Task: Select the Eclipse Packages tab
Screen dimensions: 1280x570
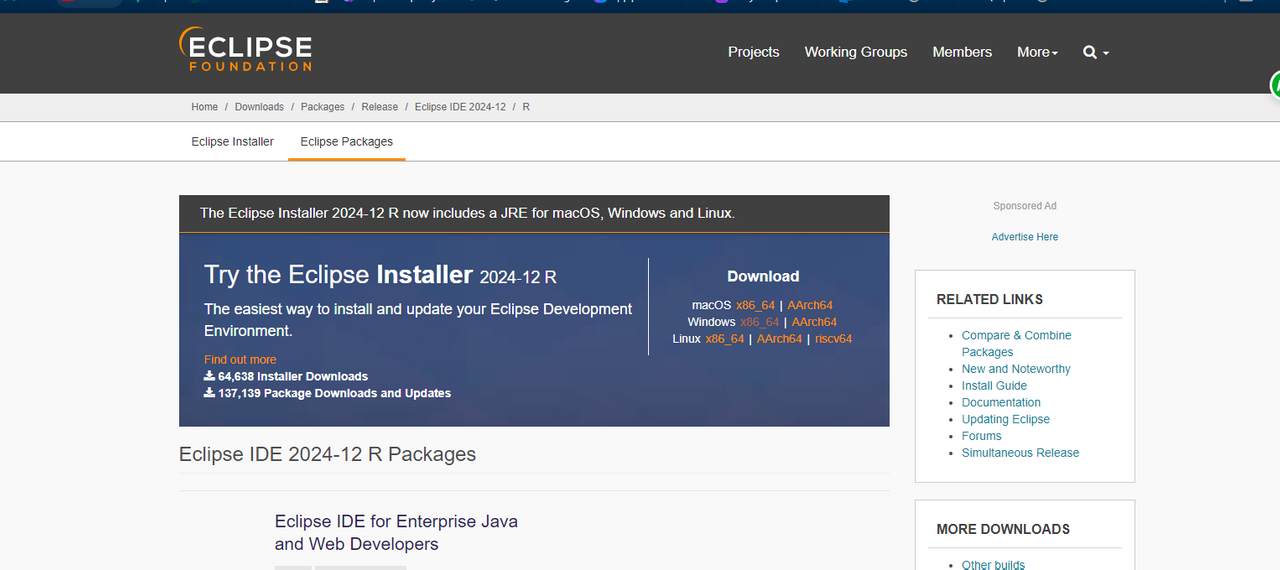Action: (x=347, y=142)
